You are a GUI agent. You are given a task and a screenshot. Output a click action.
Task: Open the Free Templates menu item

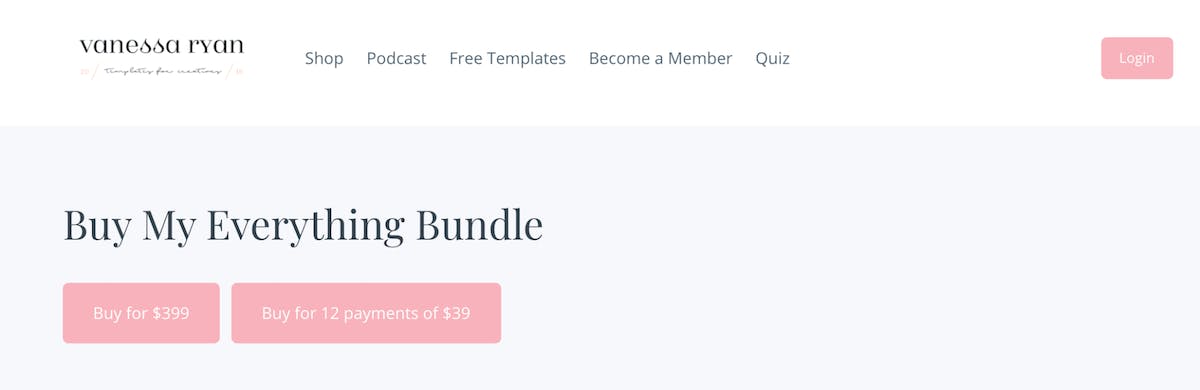[x=507, y=58]
